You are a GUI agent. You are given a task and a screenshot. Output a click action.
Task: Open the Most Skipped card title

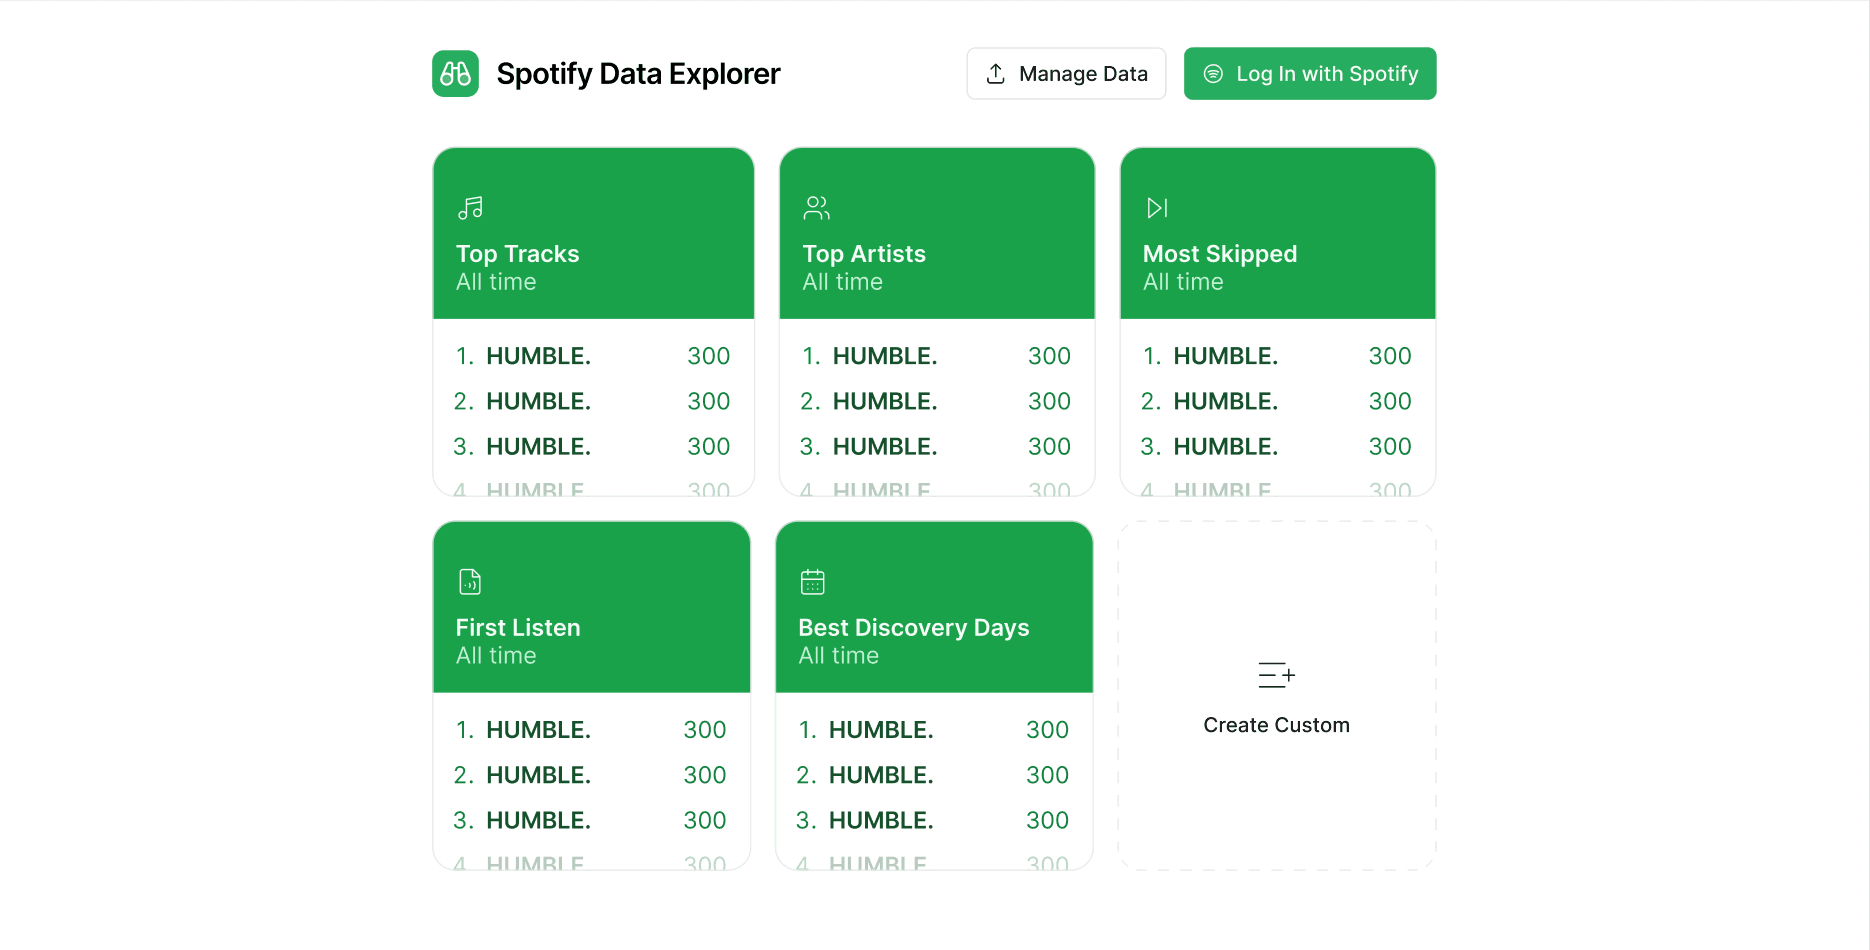coord(1220,254)
